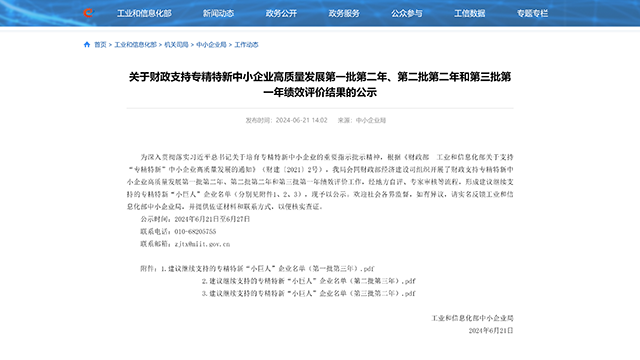Click the closing date 2024年6月21日
This screenshot has height=360, width=640.
pyautogui.click(x=491, y=331)
